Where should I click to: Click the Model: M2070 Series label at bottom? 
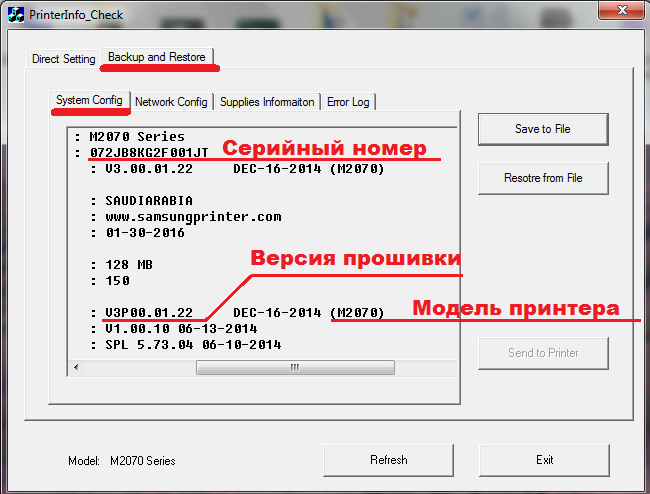click(122, 461)
